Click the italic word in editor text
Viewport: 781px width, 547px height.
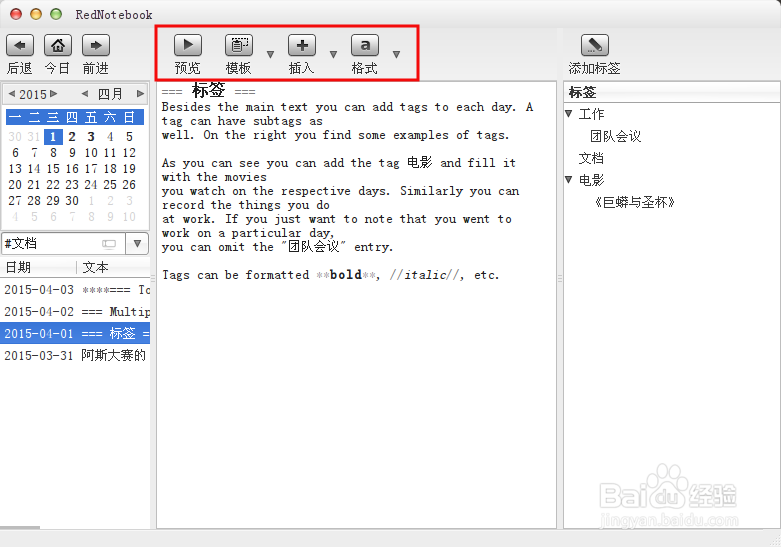[x=425, y=274]
